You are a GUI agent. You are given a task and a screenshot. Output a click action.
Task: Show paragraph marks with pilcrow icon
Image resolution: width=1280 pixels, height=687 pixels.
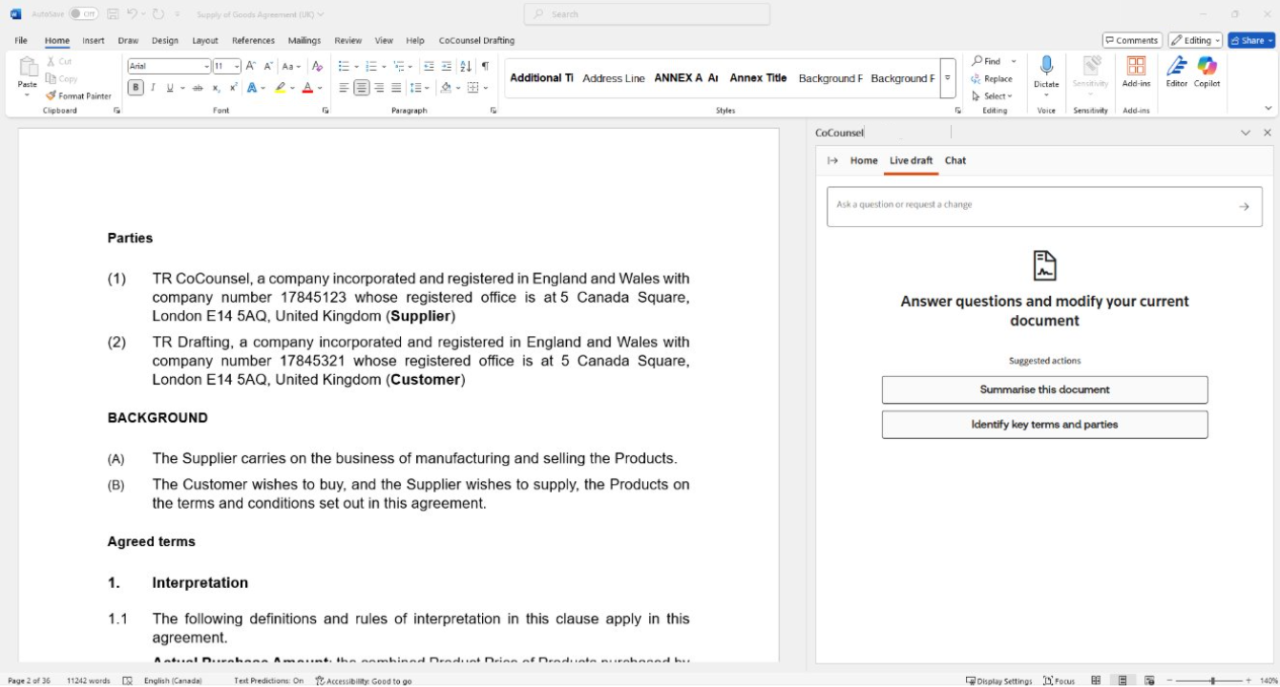[485, 66]
